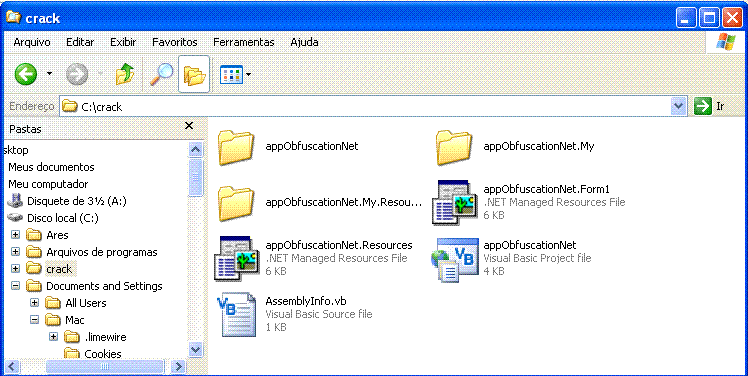Image resolution: width=748 pixels, height=376 pixels.
Task: Toggle the Folders pane button
Action: point(194,74)
